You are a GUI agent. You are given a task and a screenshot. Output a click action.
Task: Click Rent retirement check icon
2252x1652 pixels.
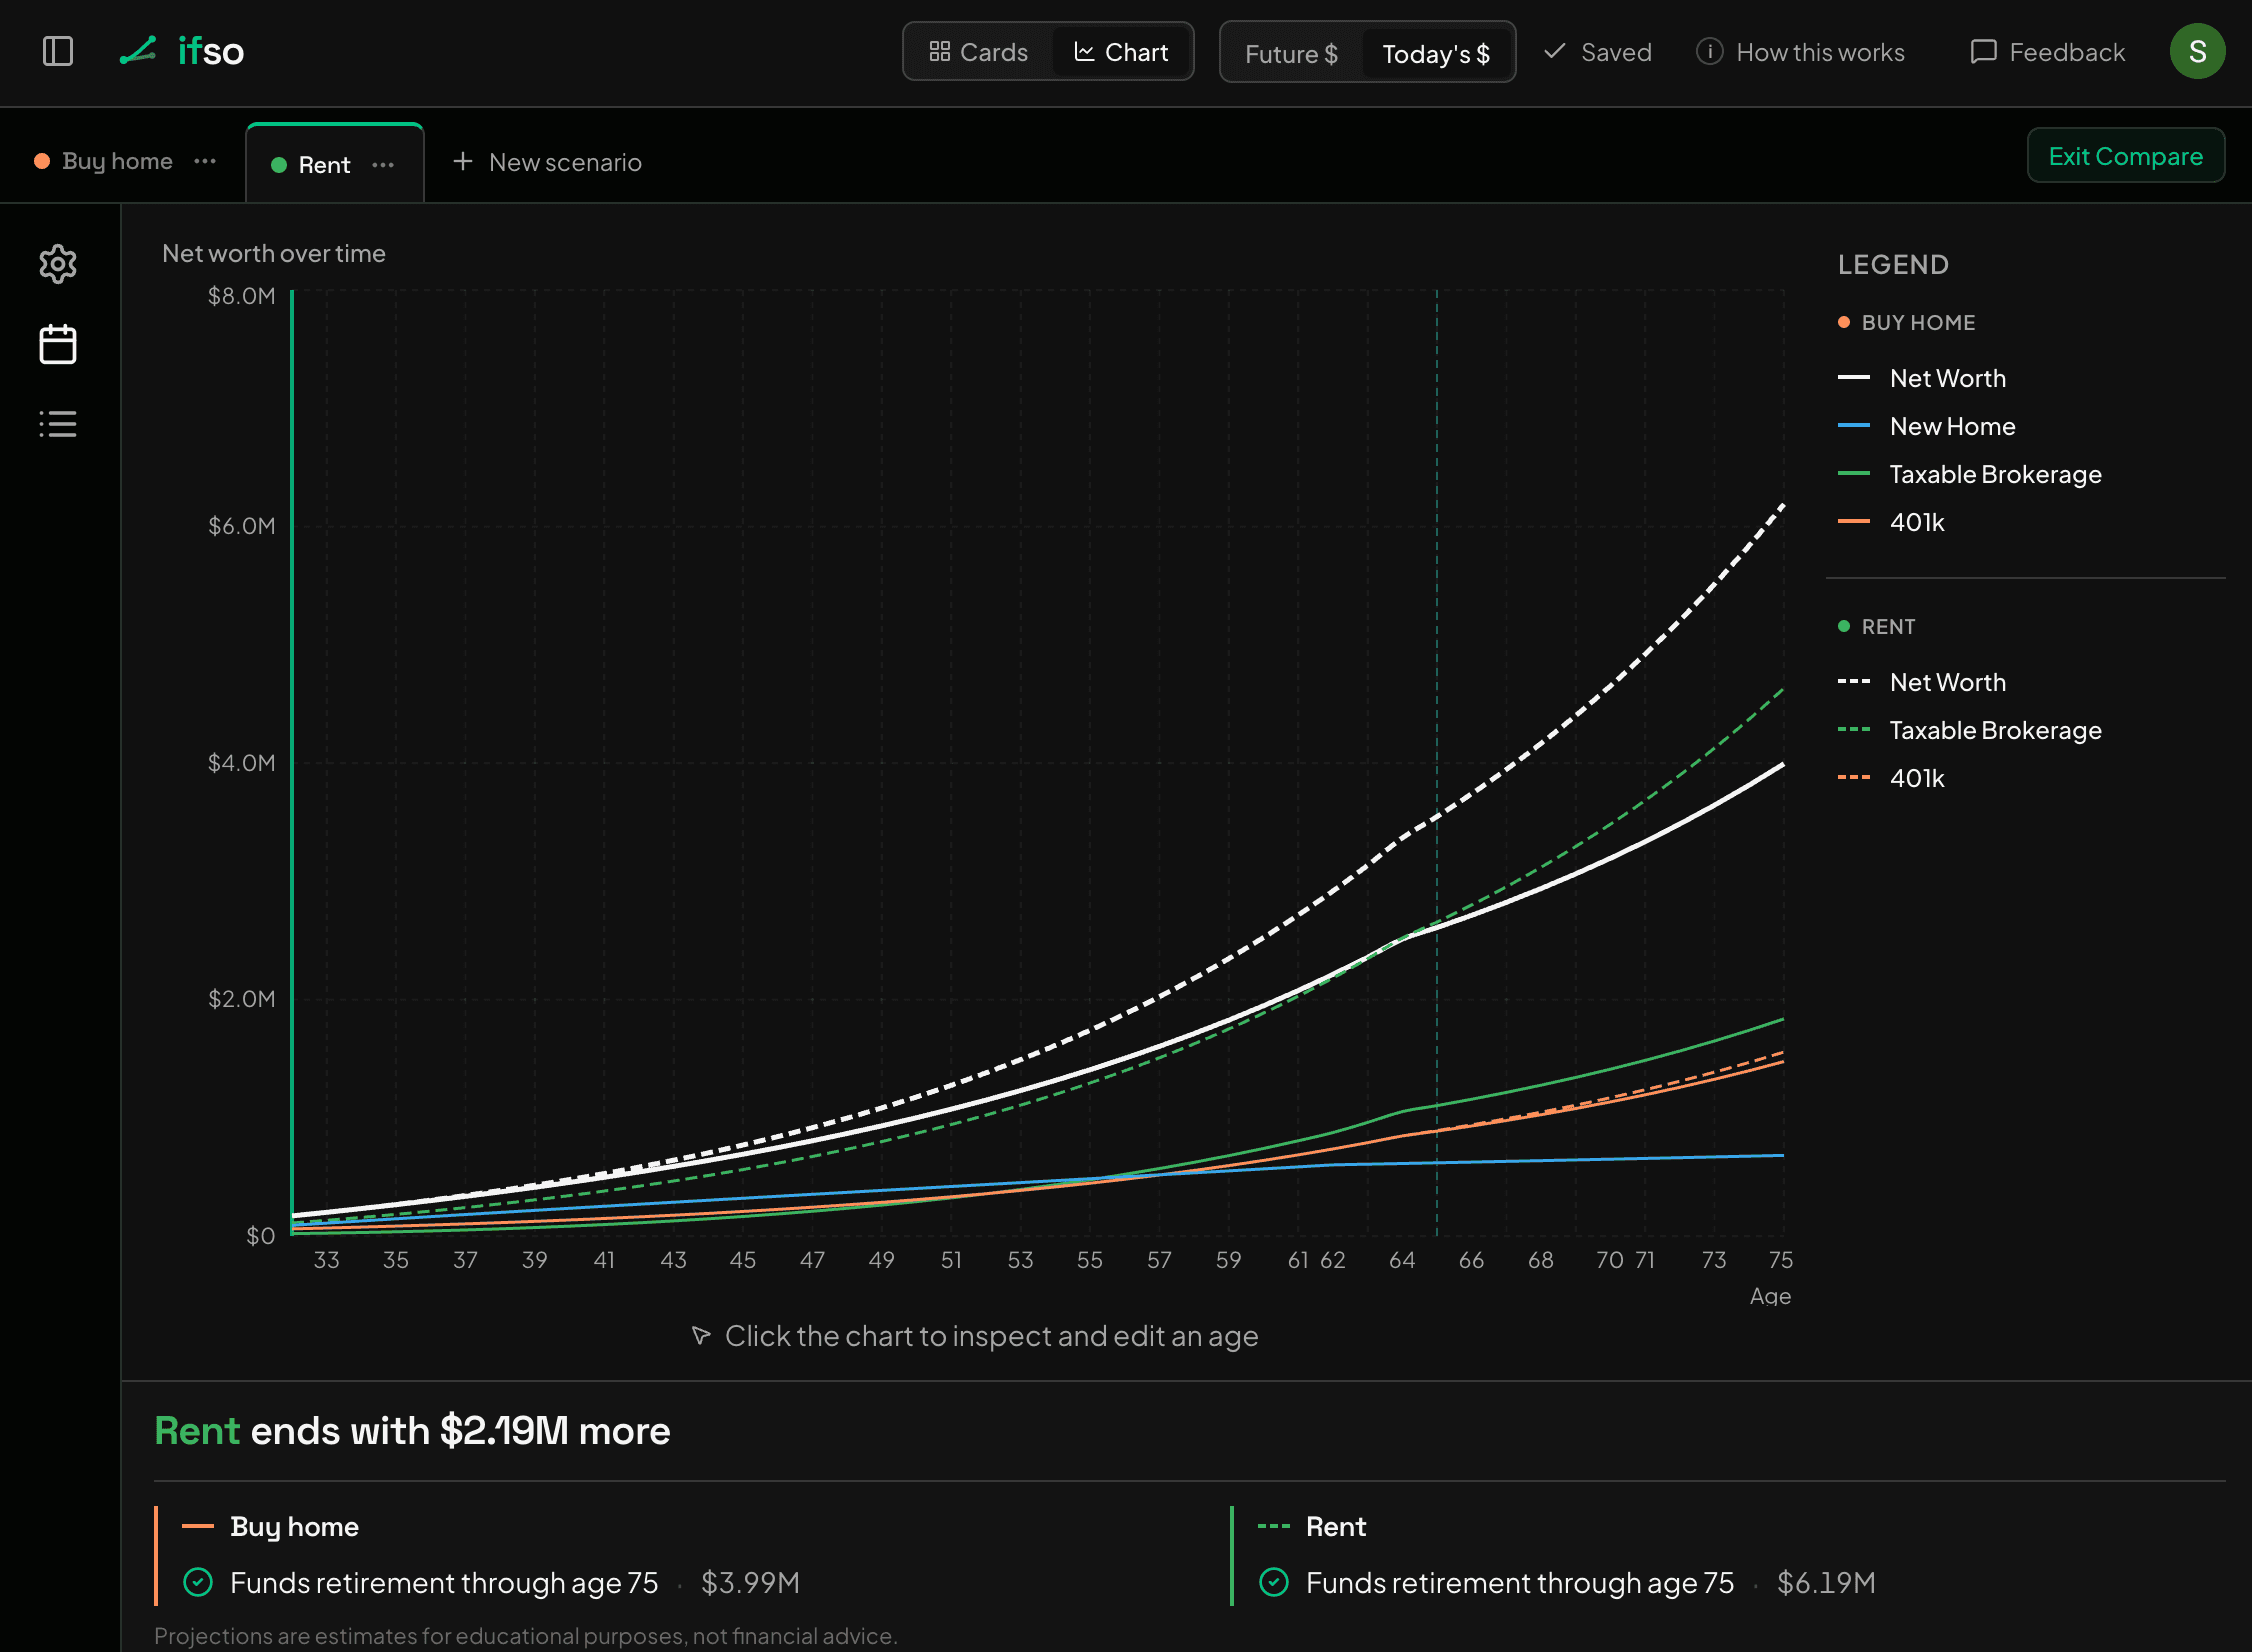[x=1274, y=1582]
